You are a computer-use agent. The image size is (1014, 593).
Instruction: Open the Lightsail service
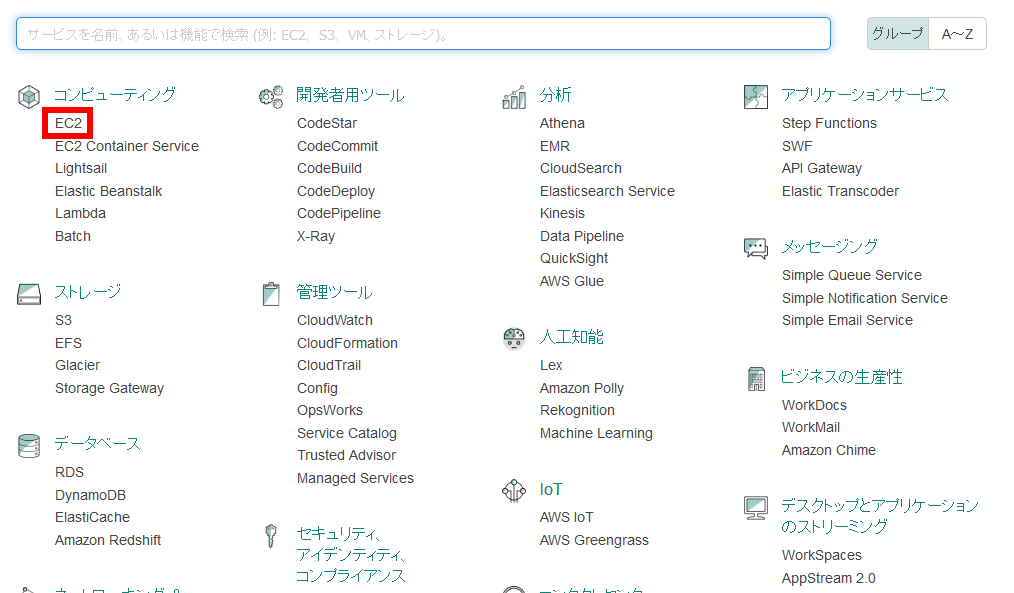(81, 168)
